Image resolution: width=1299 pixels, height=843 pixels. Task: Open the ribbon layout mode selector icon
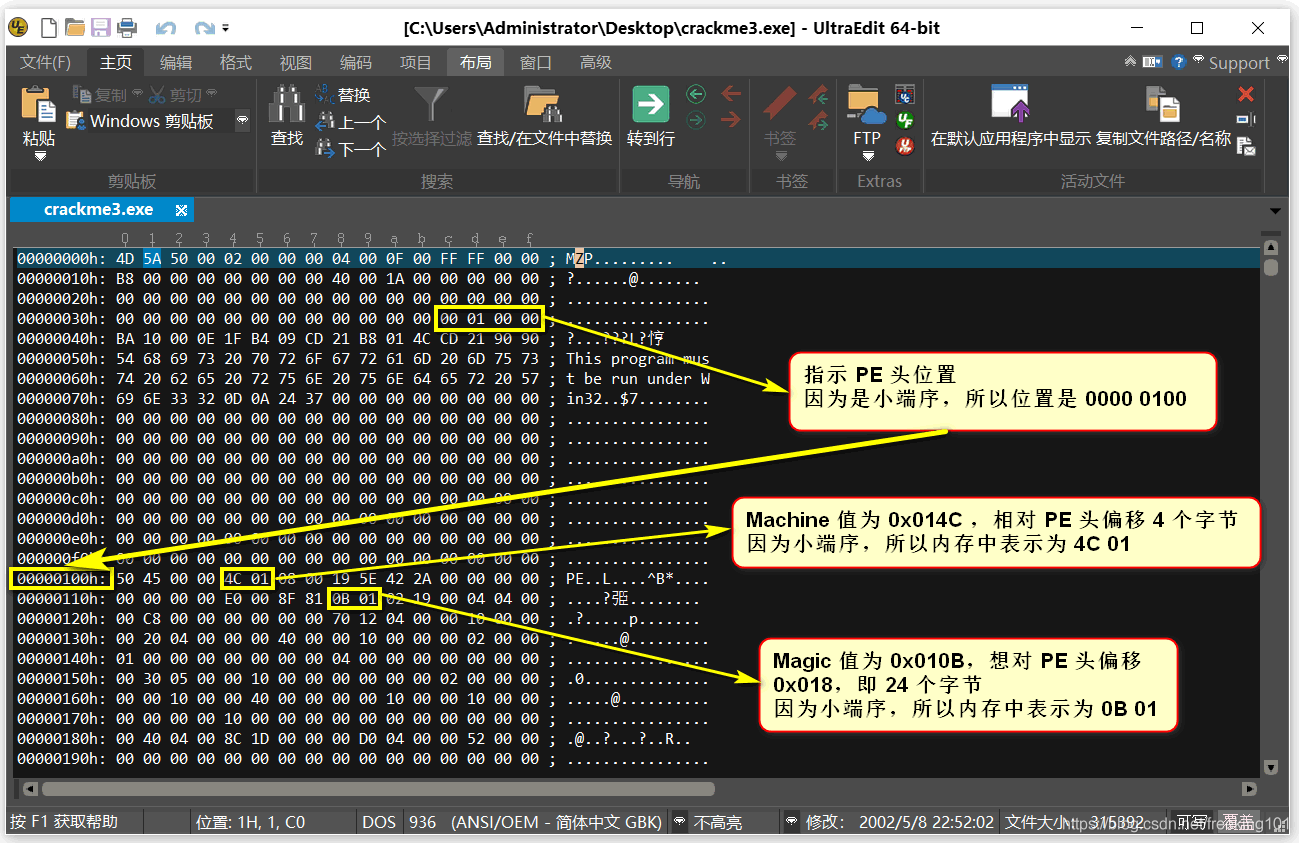pos(1153,61)
